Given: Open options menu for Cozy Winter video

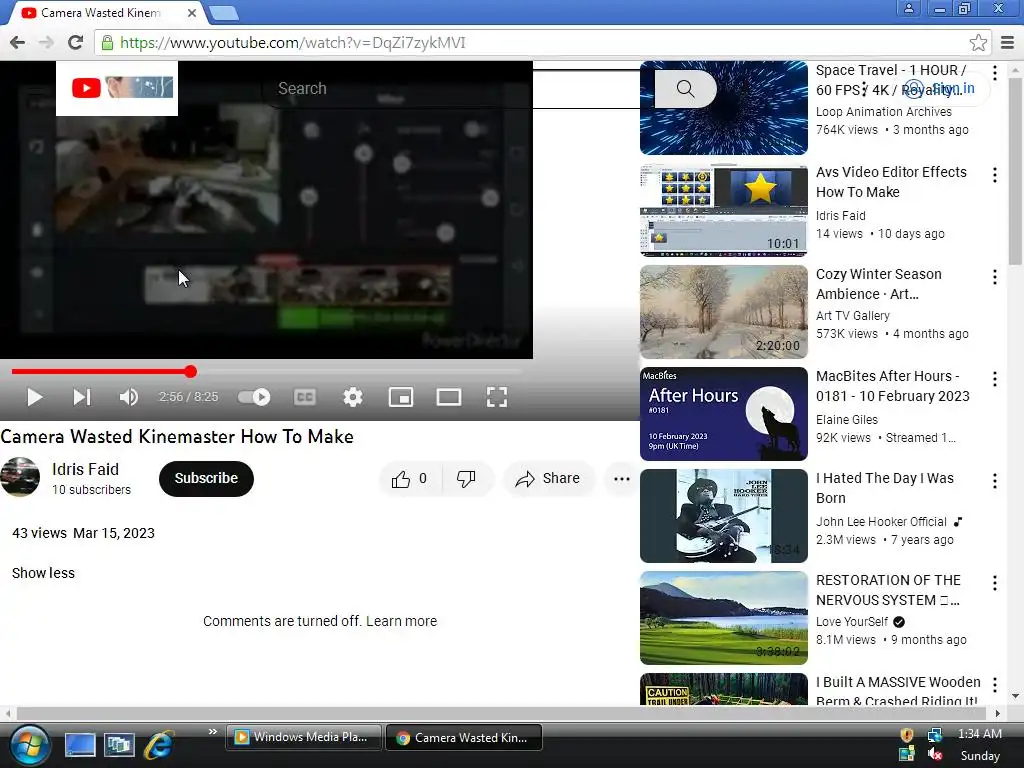Looking at the screenshot, I should tap(995, 277).
